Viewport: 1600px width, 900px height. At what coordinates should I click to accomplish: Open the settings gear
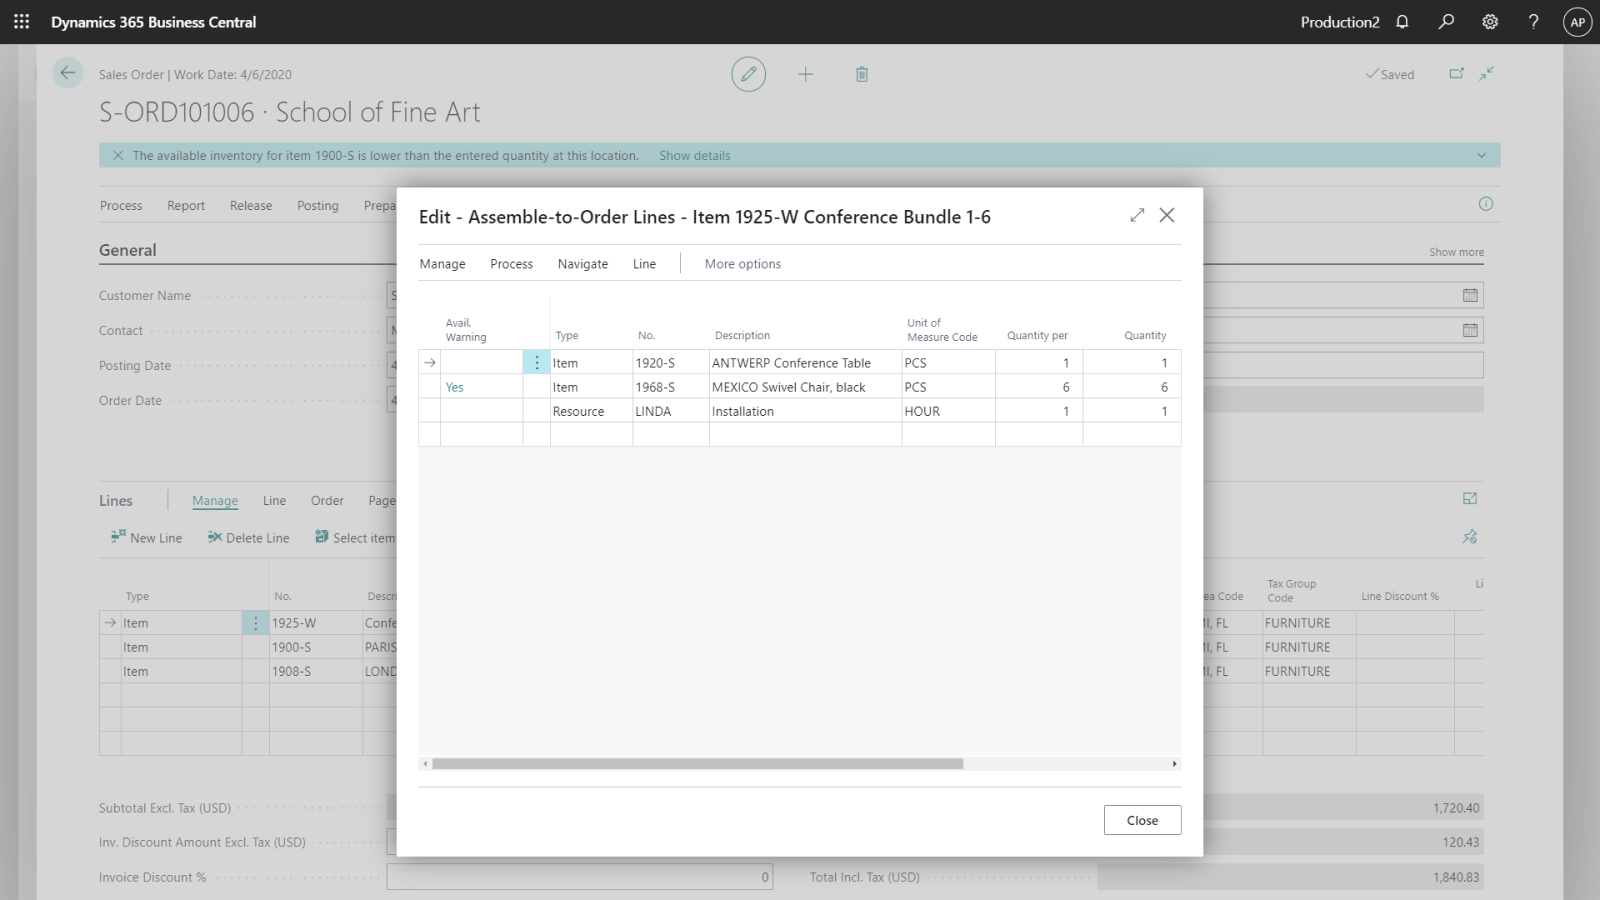pyautogui.click(x=1490, y=21)
